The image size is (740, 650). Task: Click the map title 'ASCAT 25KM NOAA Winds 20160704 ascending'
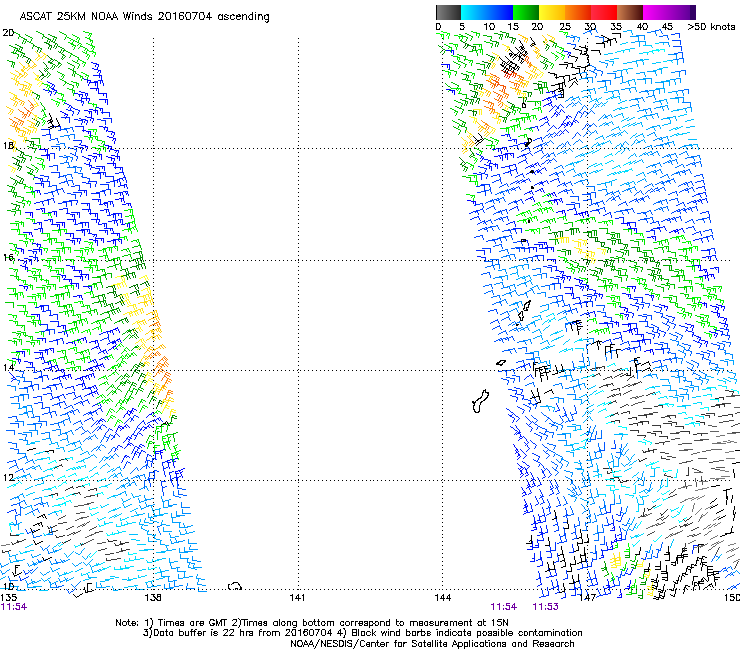tap(144, 17)
